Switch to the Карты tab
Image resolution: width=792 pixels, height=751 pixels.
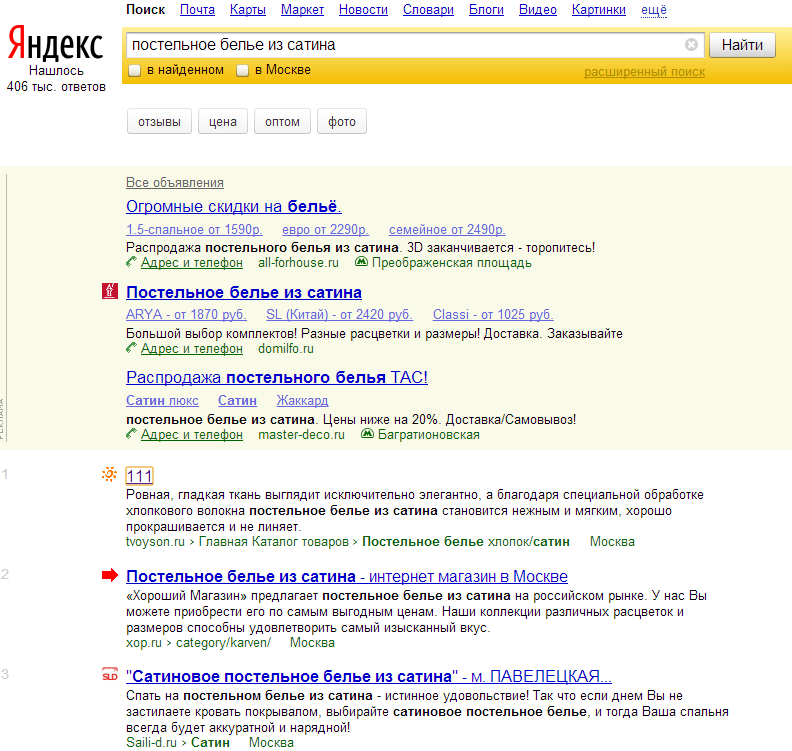[248, 10]
